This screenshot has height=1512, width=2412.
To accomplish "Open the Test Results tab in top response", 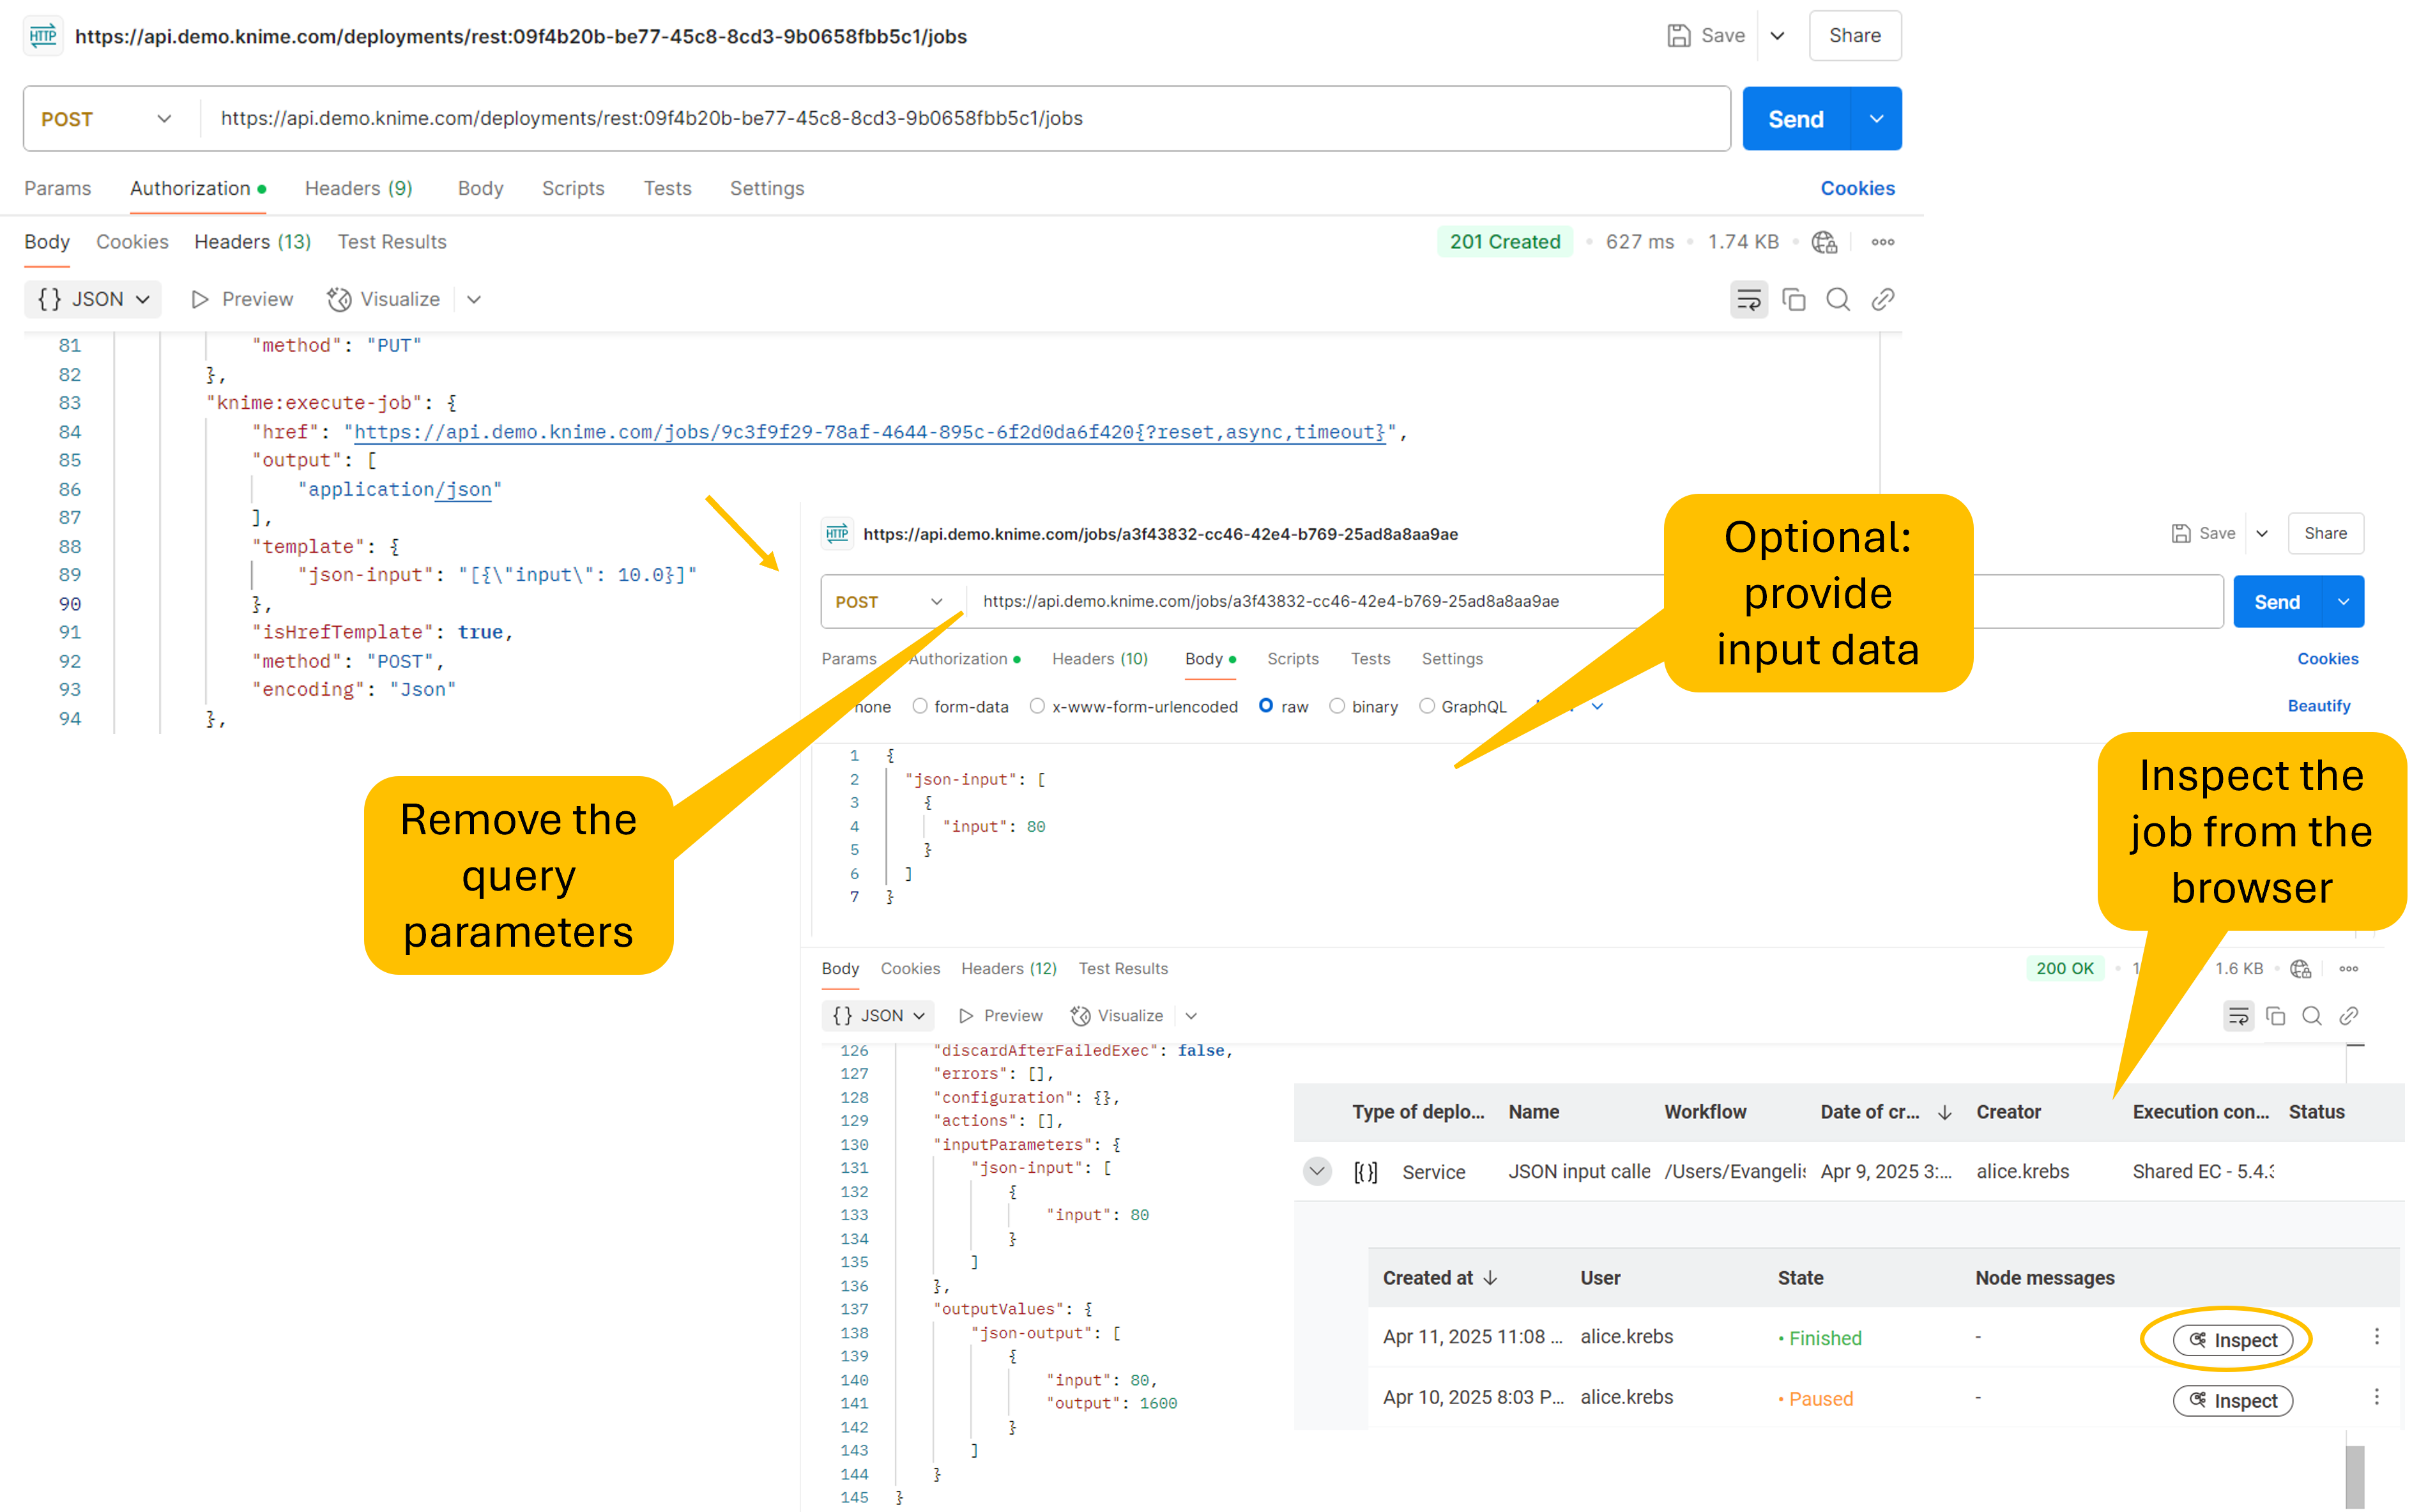I will [392, 242].
